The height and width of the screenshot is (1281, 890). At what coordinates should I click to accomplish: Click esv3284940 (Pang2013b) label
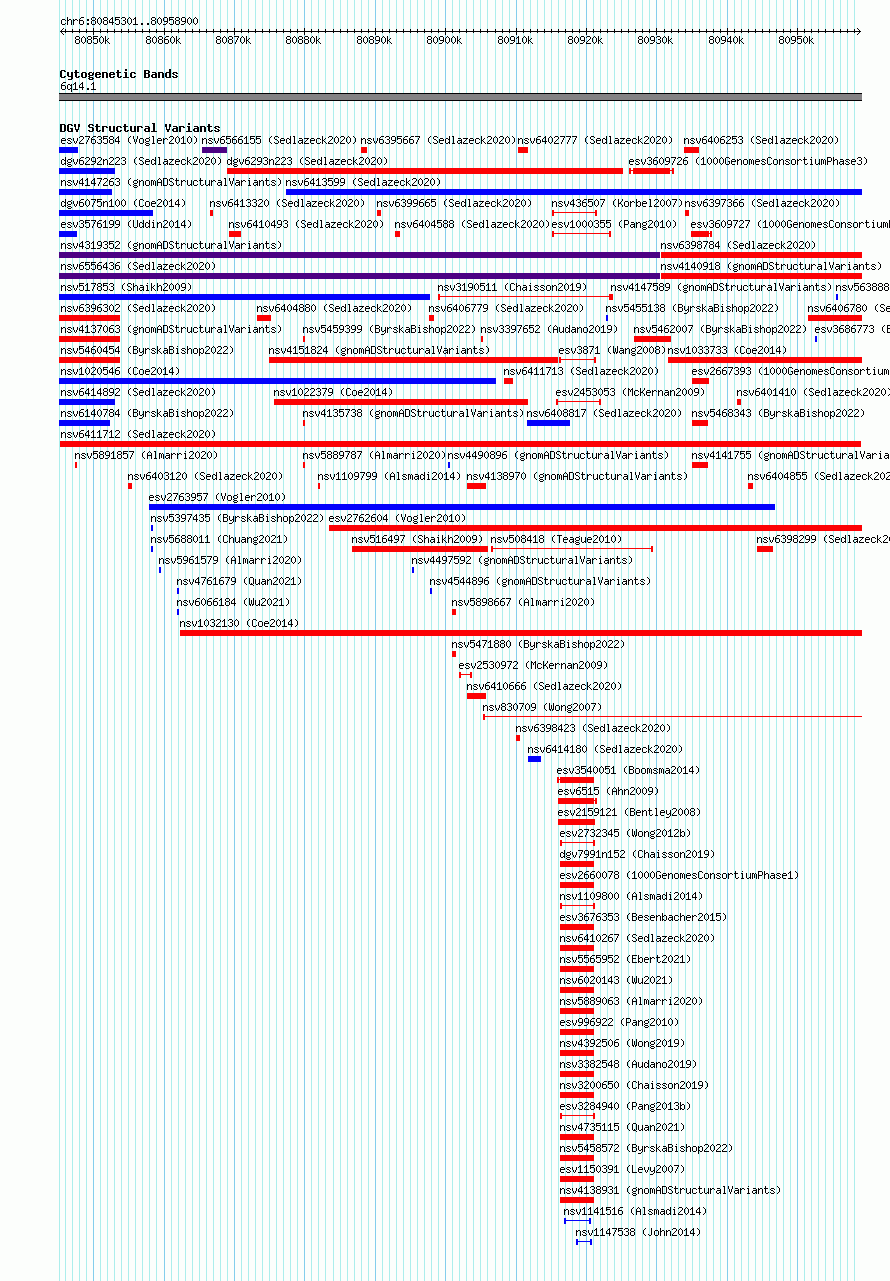(626, 1106)
